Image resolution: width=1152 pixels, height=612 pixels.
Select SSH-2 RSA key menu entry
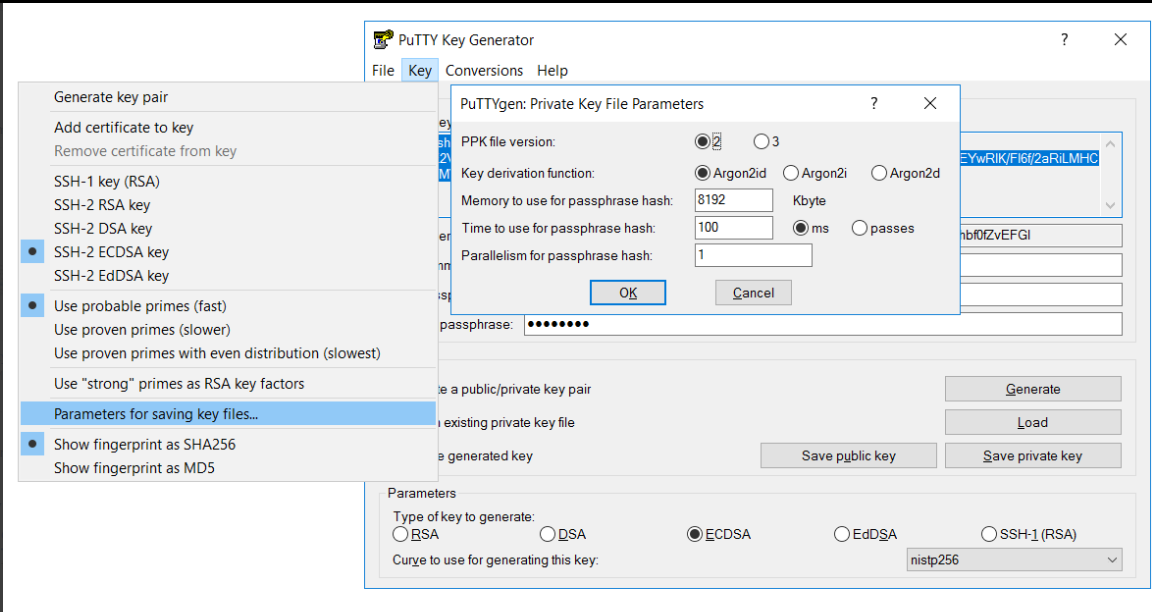(x=228, y=205)
